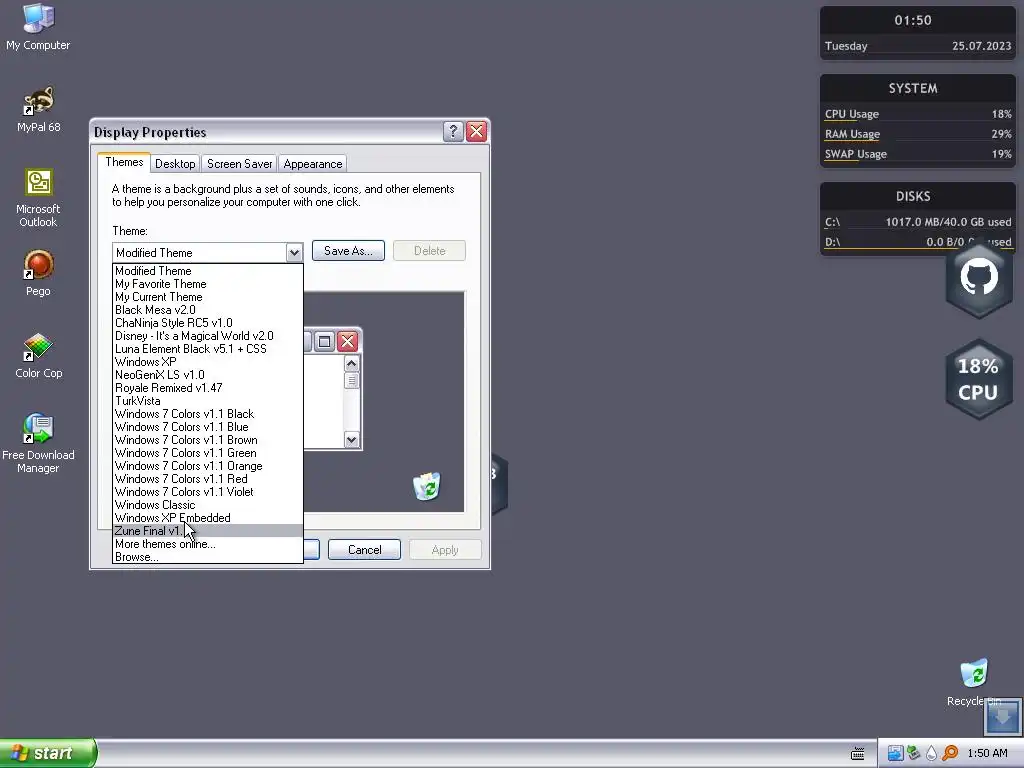
Task: Click the preview window scroll down arrow
Action: pos(351,440)
